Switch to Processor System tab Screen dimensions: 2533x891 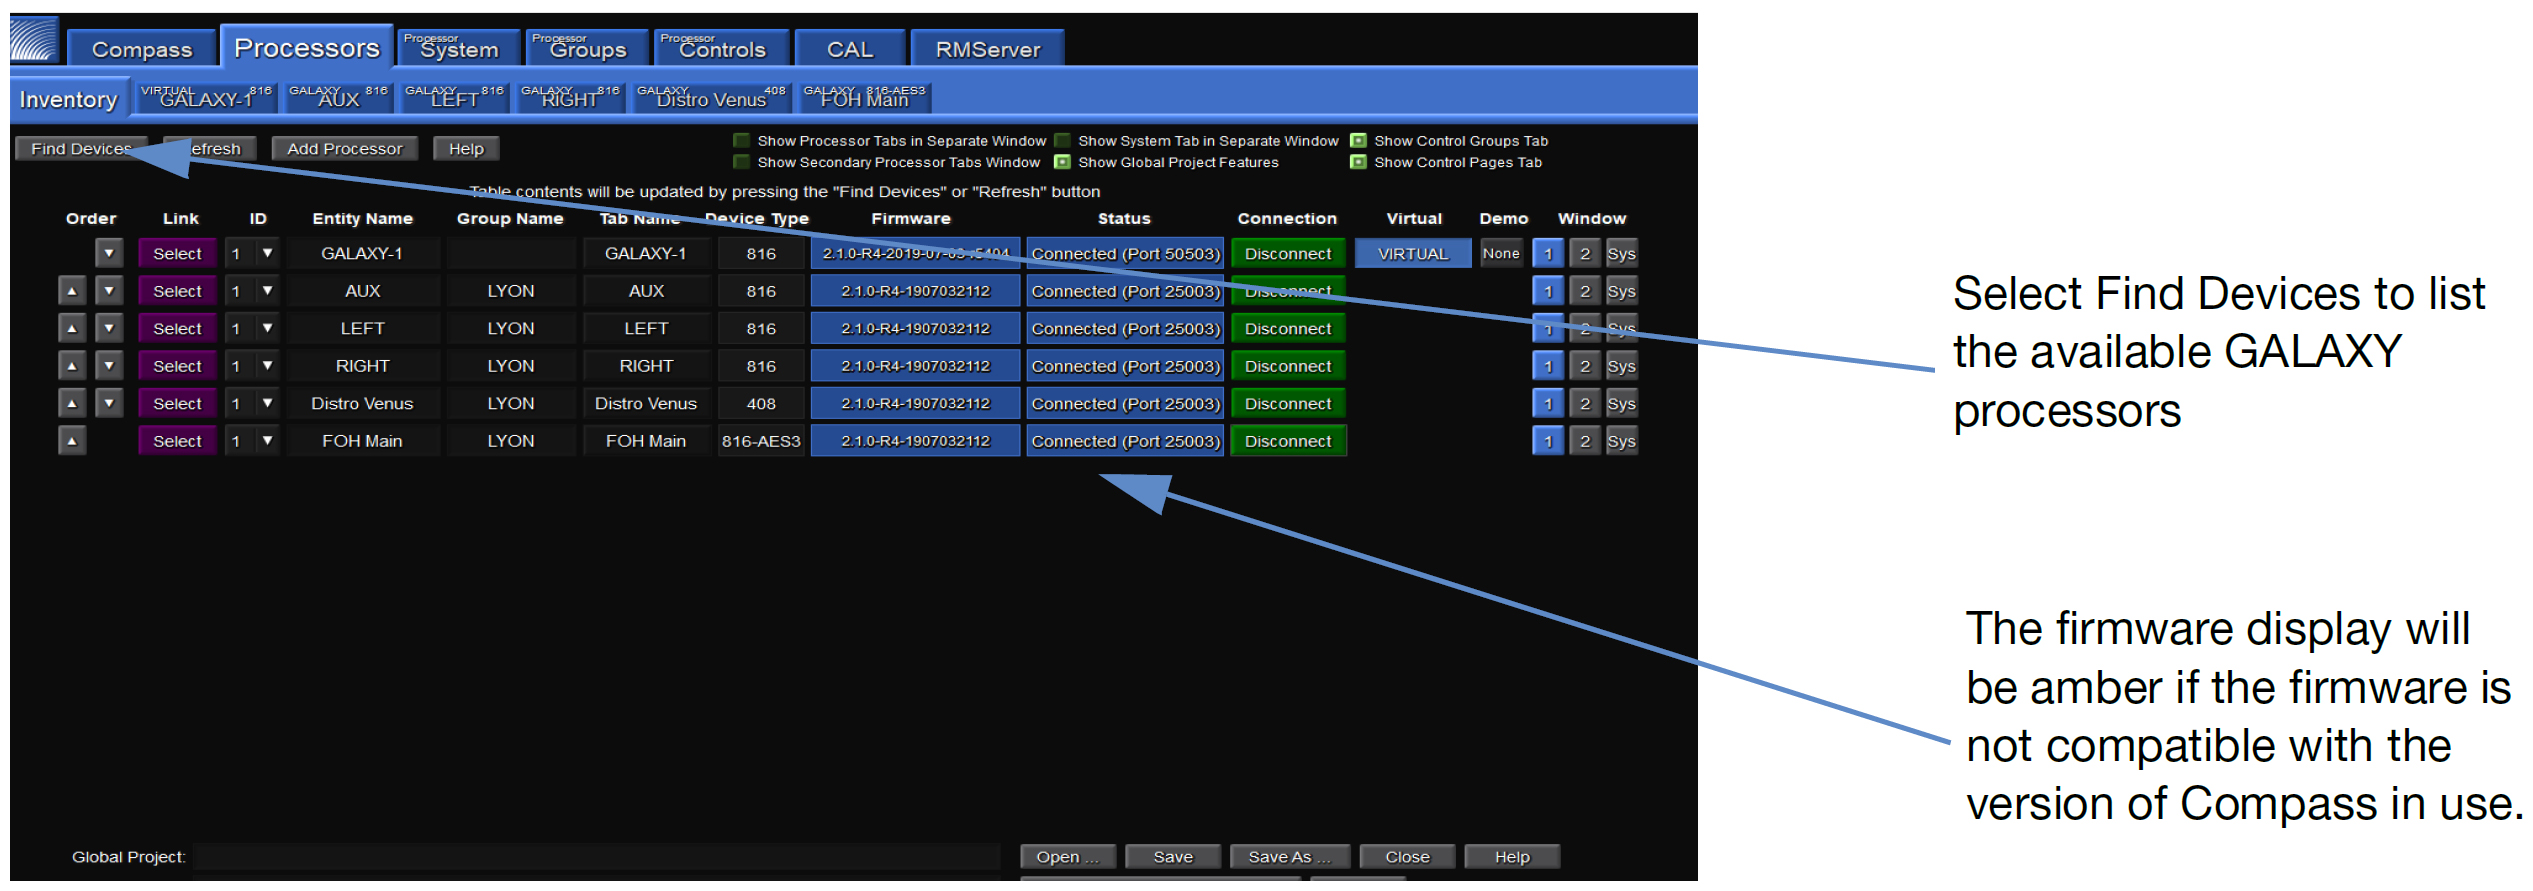tap(458, 48)
